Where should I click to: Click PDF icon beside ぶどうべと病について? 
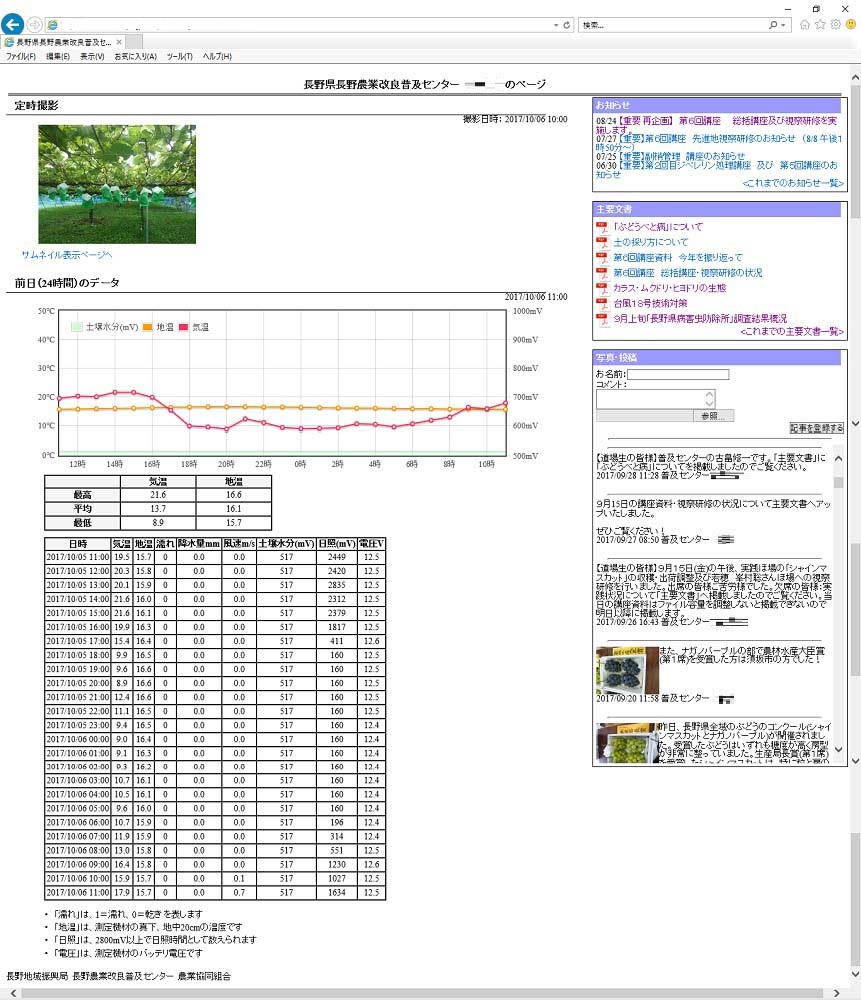(601, 228)
